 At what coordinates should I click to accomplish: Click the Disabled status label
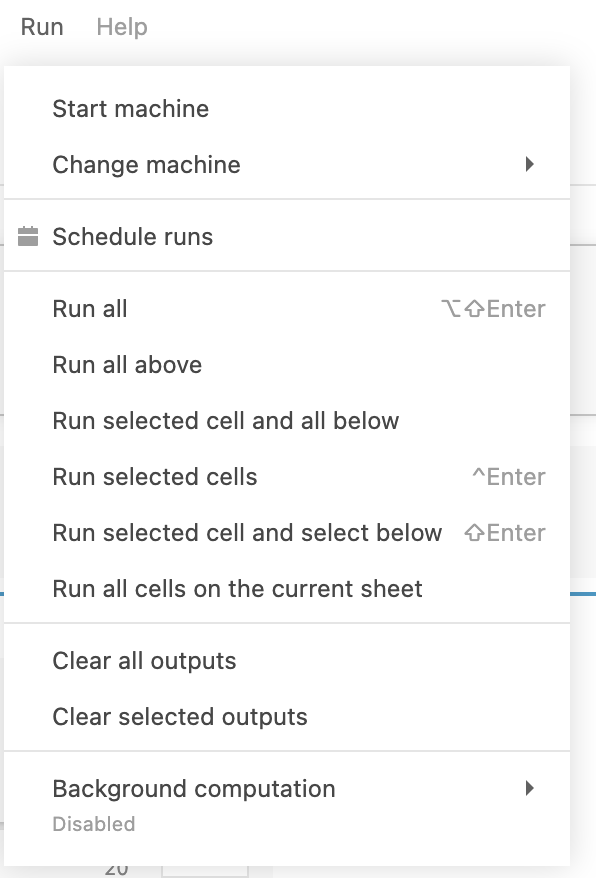point(94,824)
